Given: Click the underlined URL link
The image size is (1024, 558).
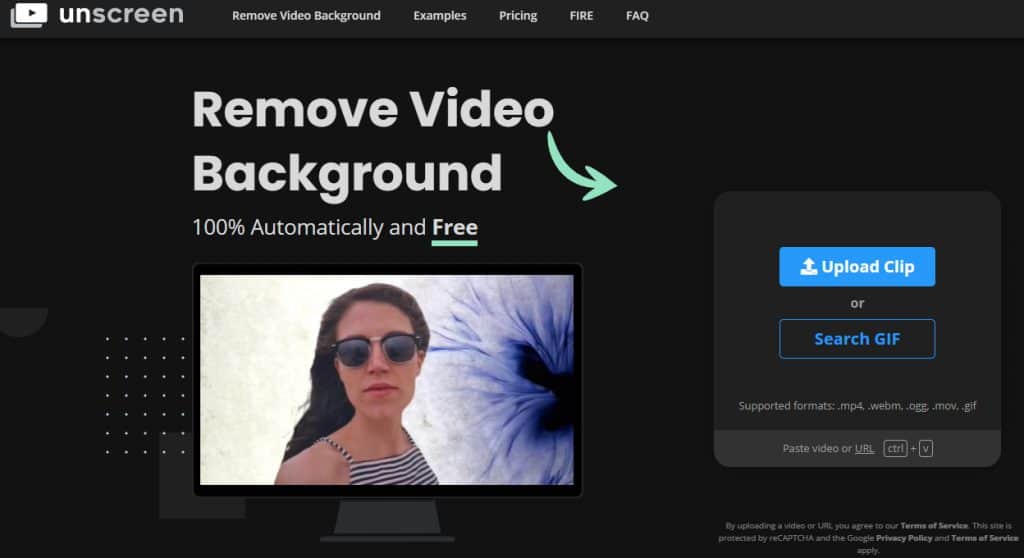Looking at the screenshot, I should (864, 449).
